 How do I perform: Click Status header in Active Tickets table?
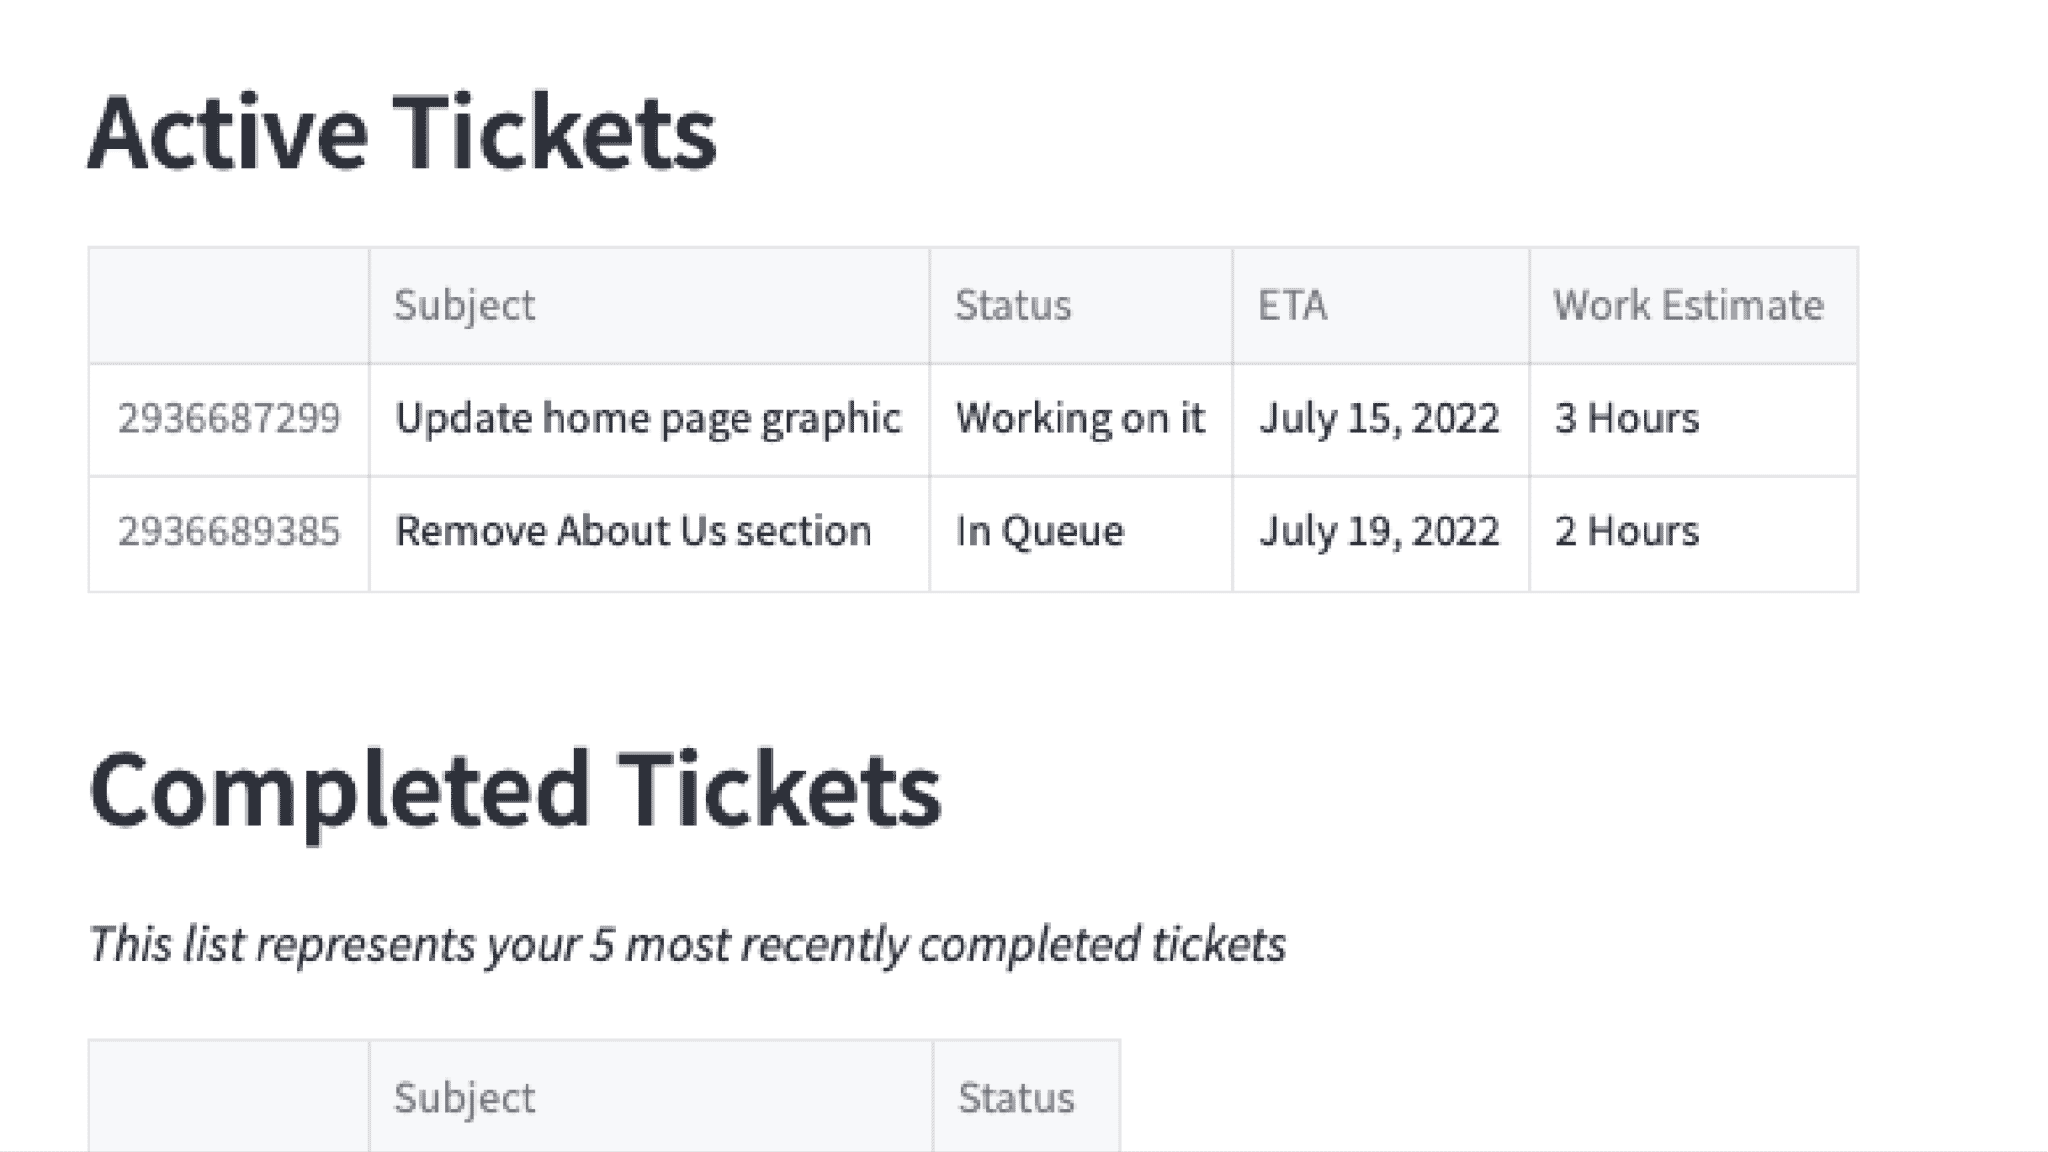click(1013, 305)
